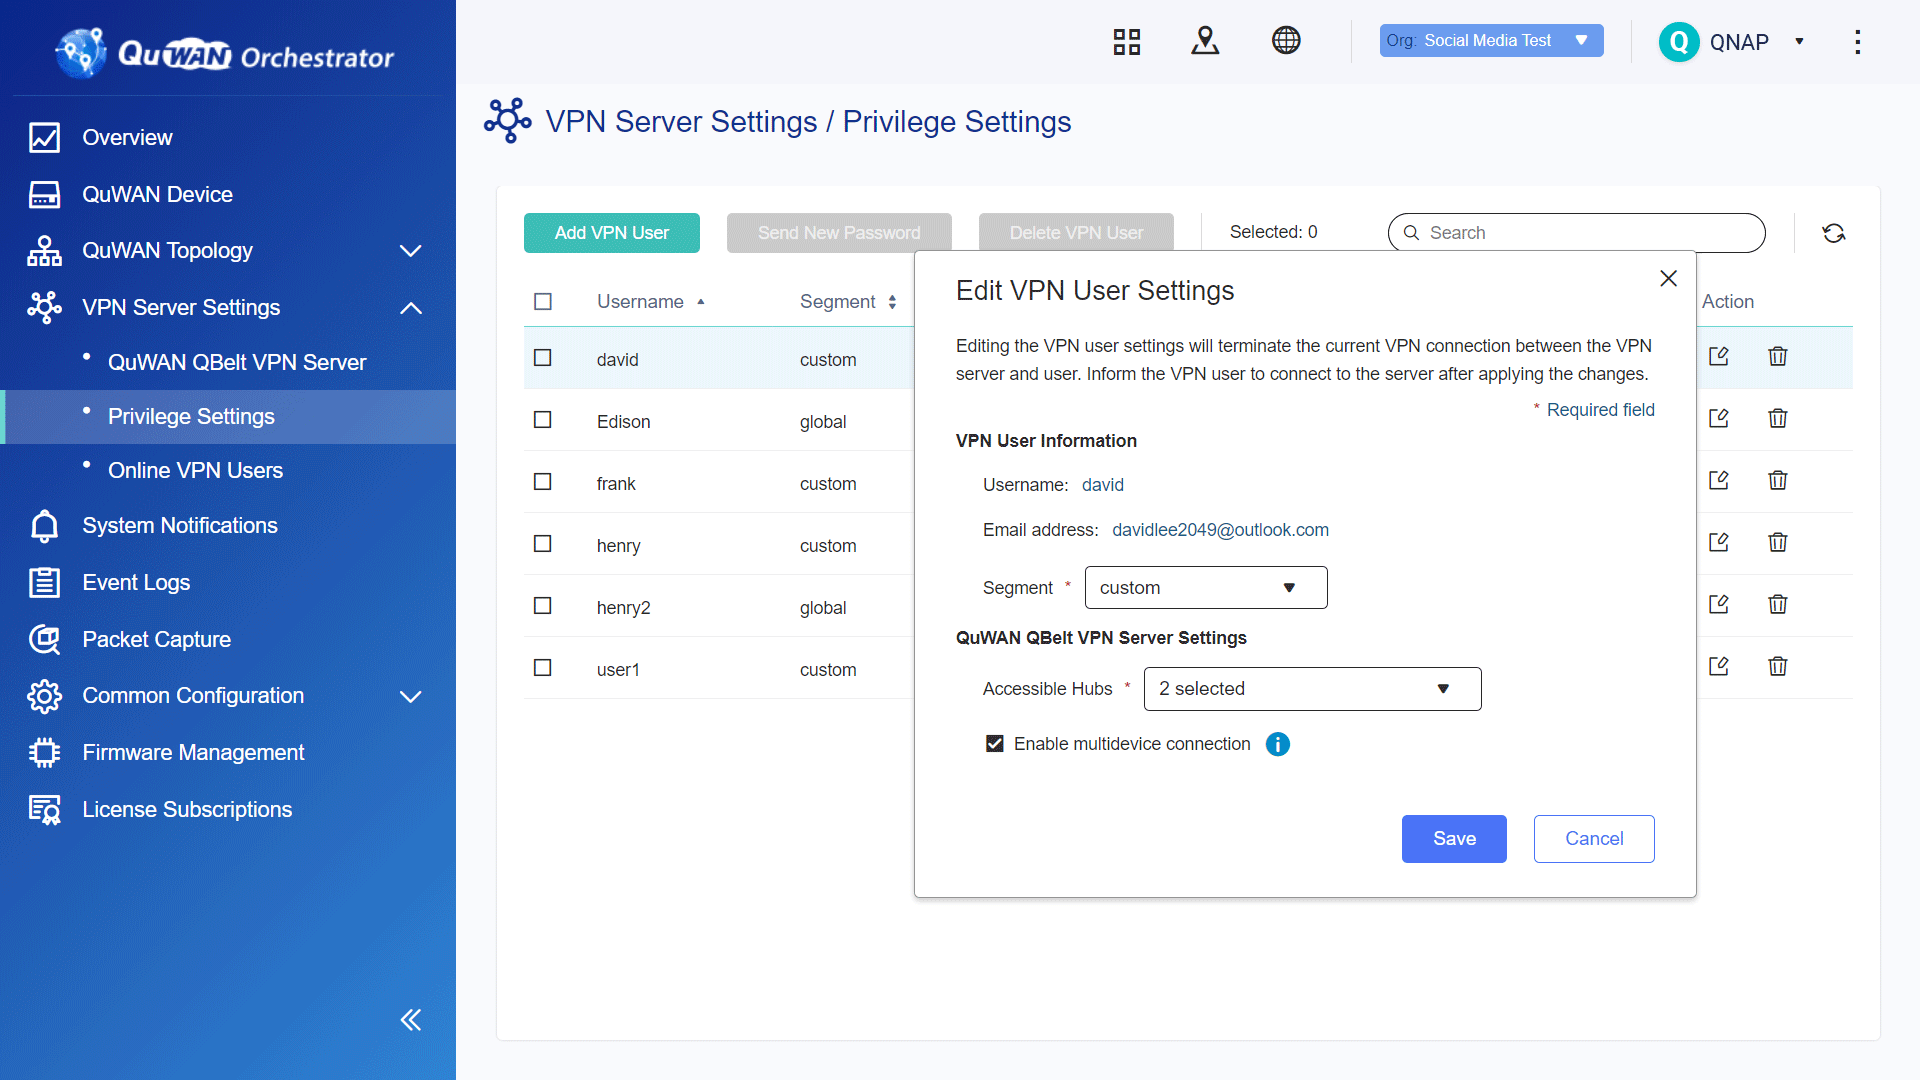Edit user frank with pencil icon
Viewport: 1920px width, 1080px height.
[x=1719, y=480]
